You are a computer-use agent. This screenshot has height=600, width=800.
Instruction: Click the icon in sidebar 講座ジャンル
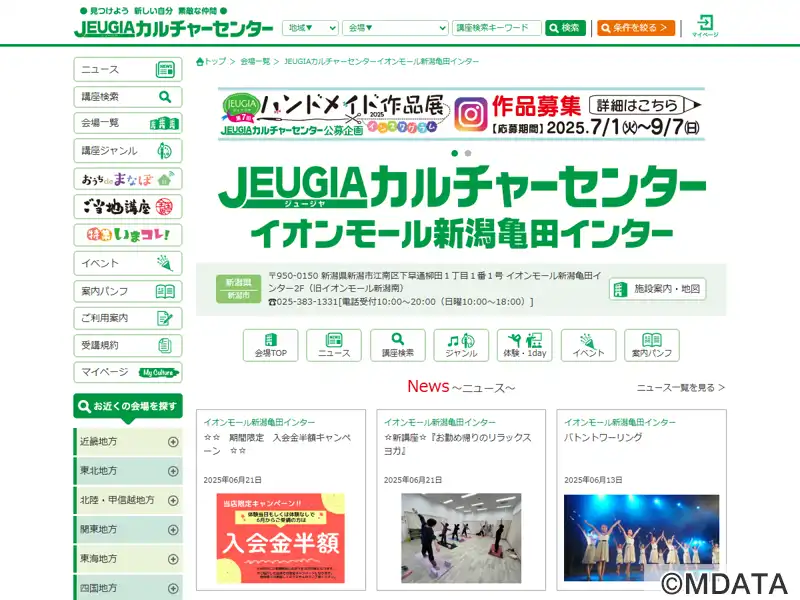(x=164, y=151)
